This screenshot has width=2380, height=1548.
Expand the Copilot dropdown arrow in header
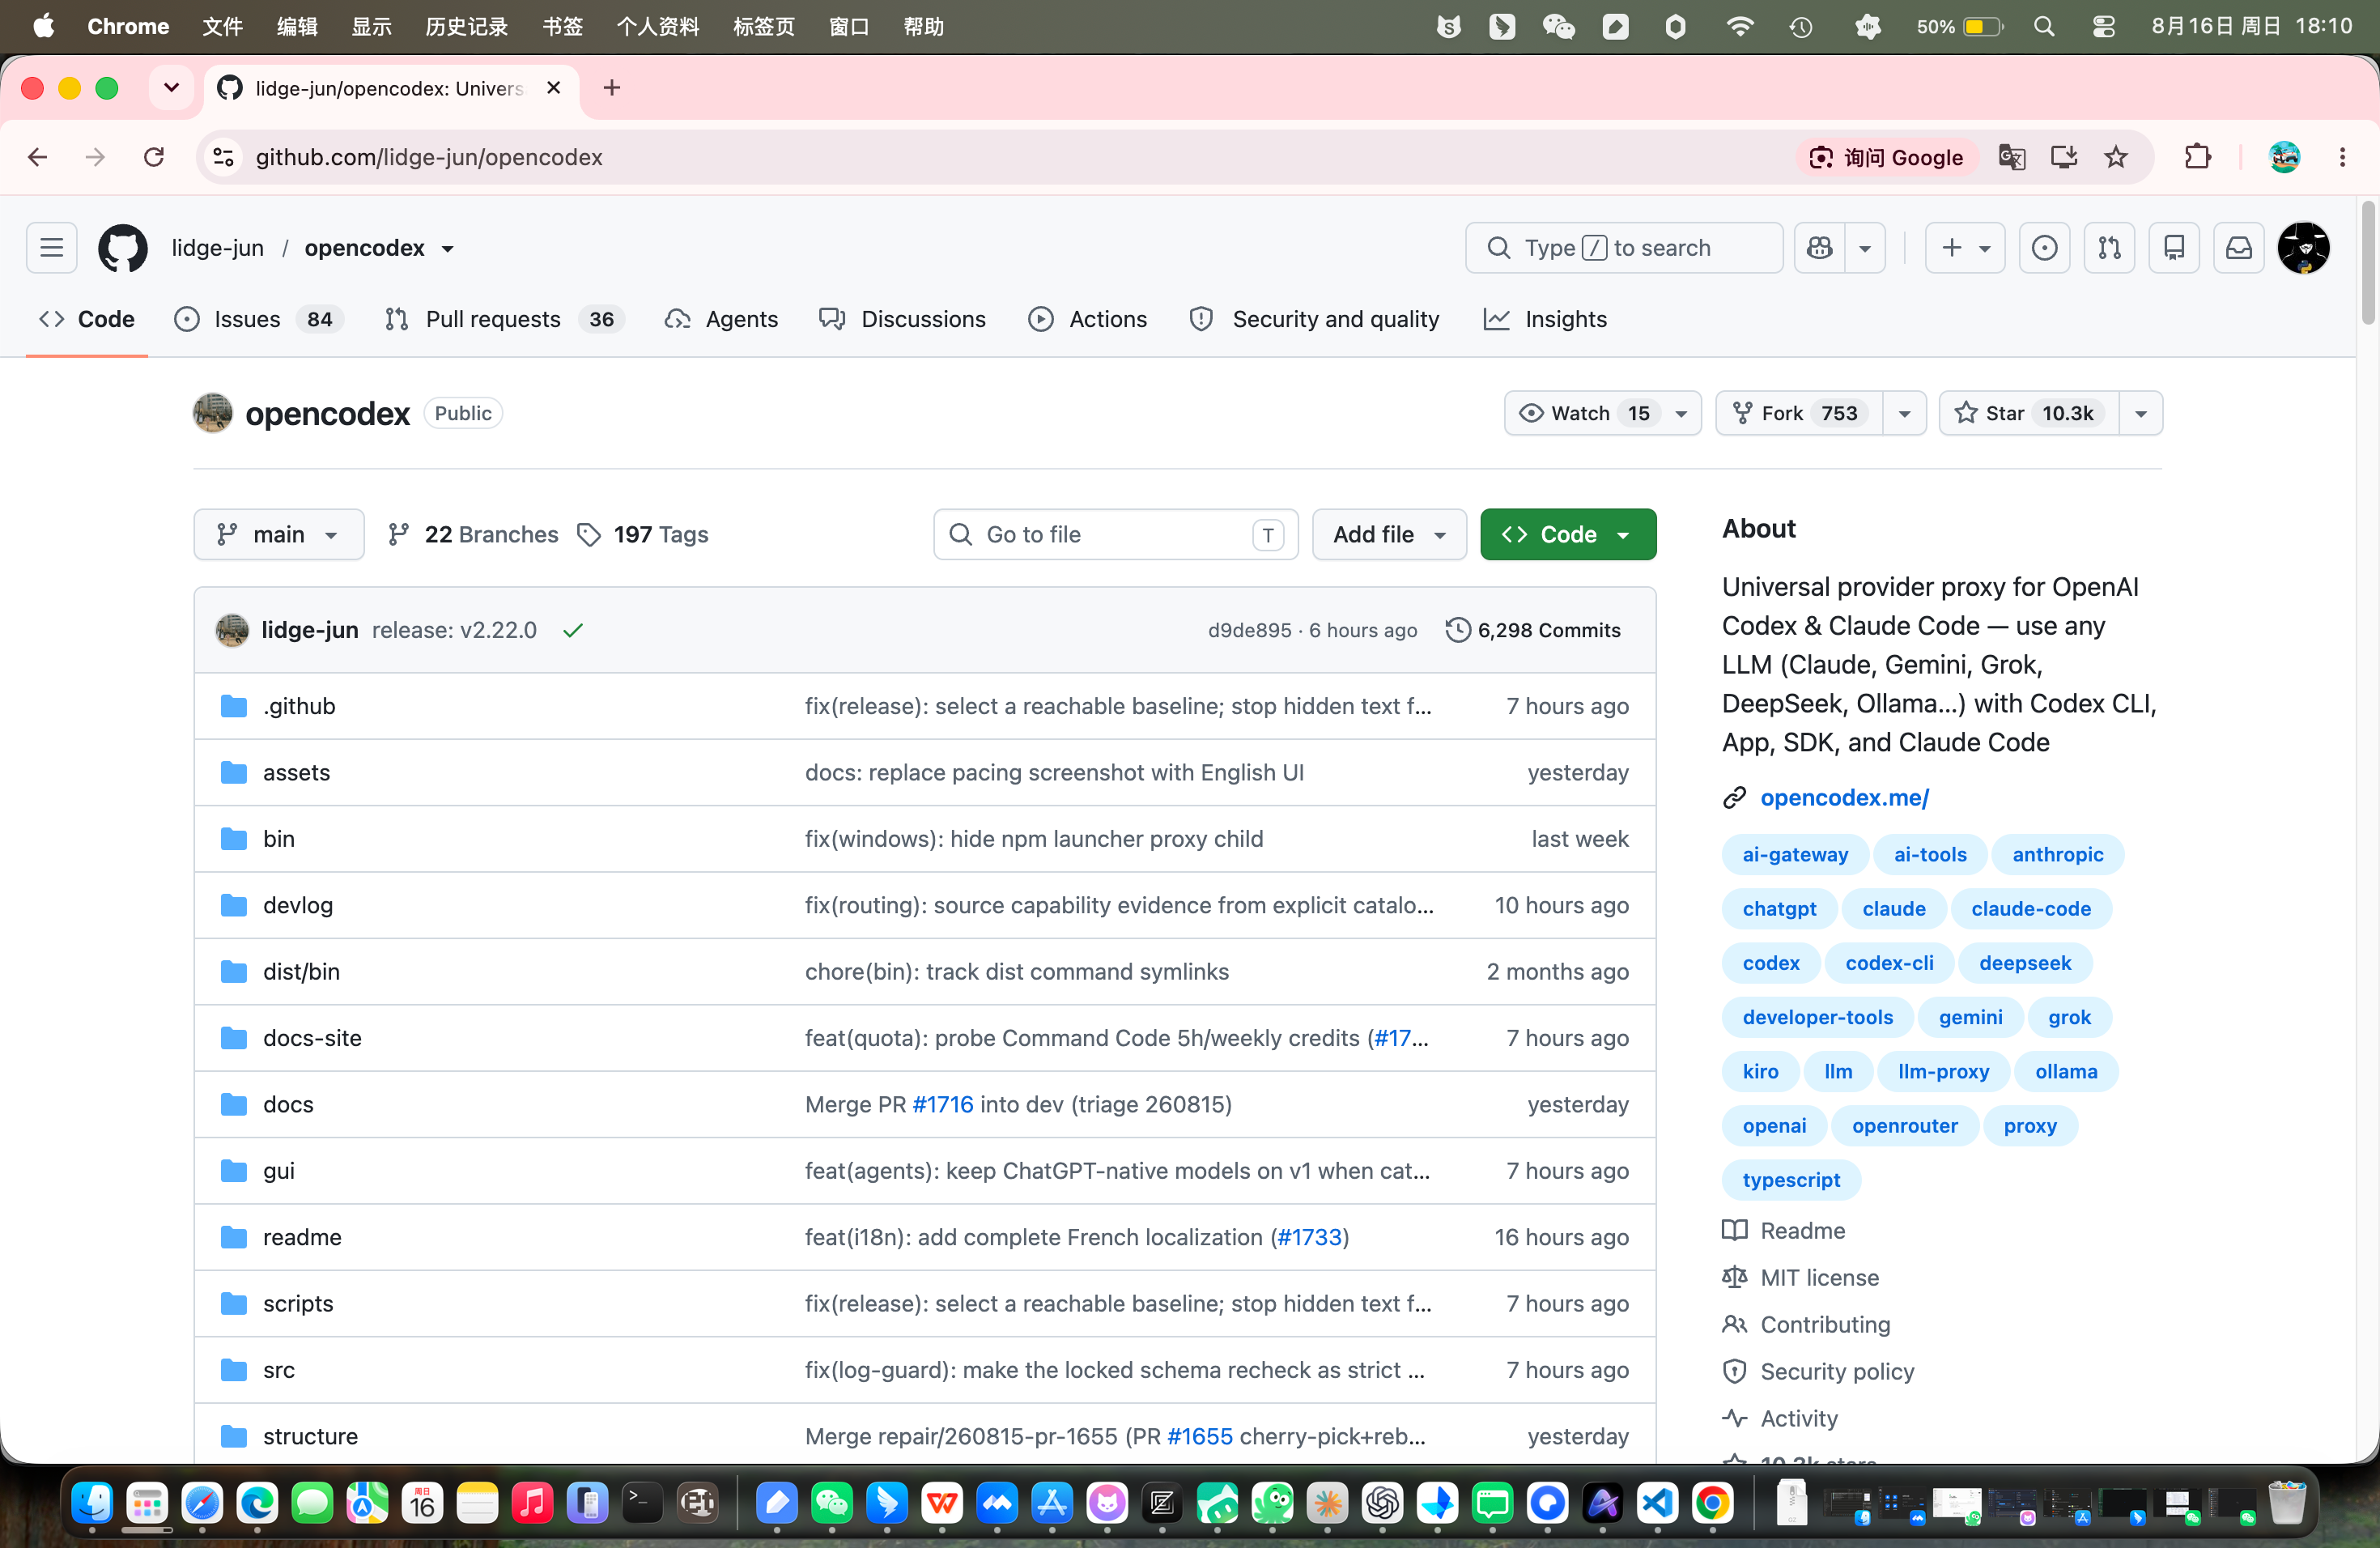tap(1865, 248)
